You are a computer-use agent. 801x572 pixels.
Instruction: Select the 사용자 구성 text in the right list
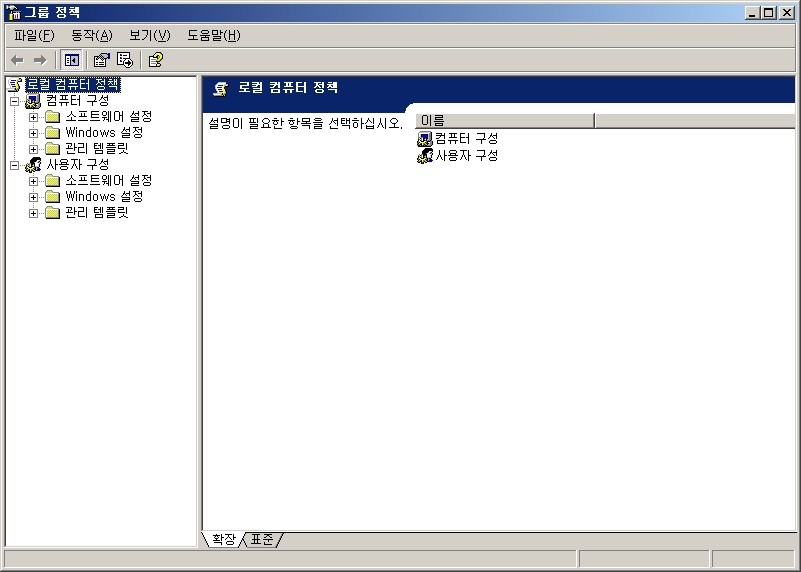466,156
